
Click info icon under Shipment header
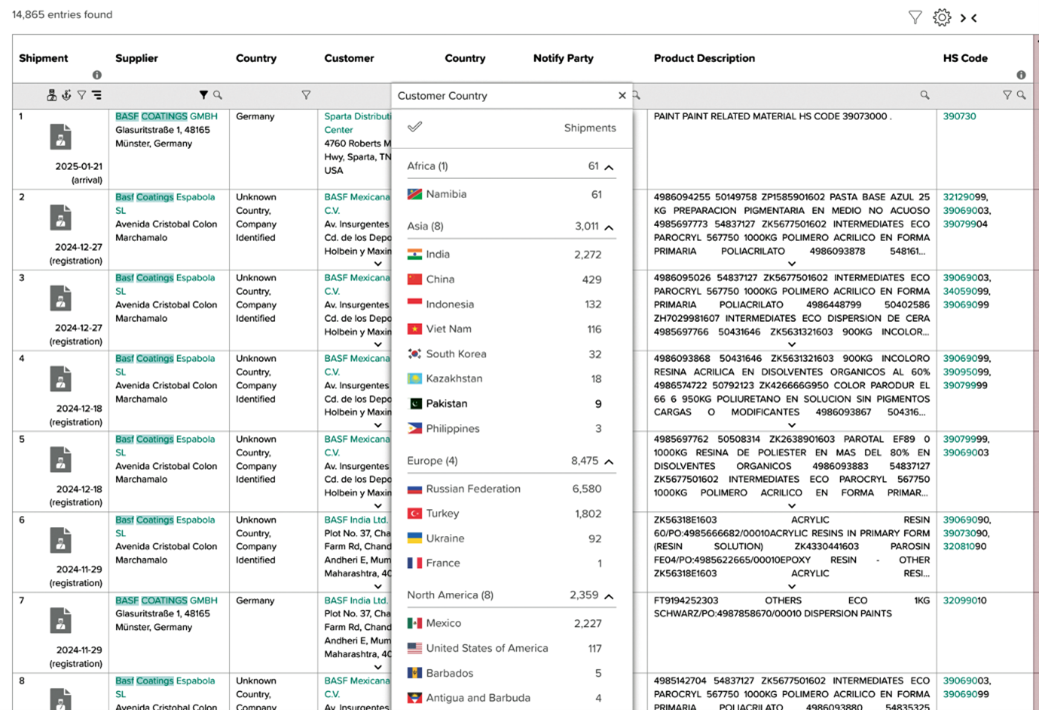97,75
